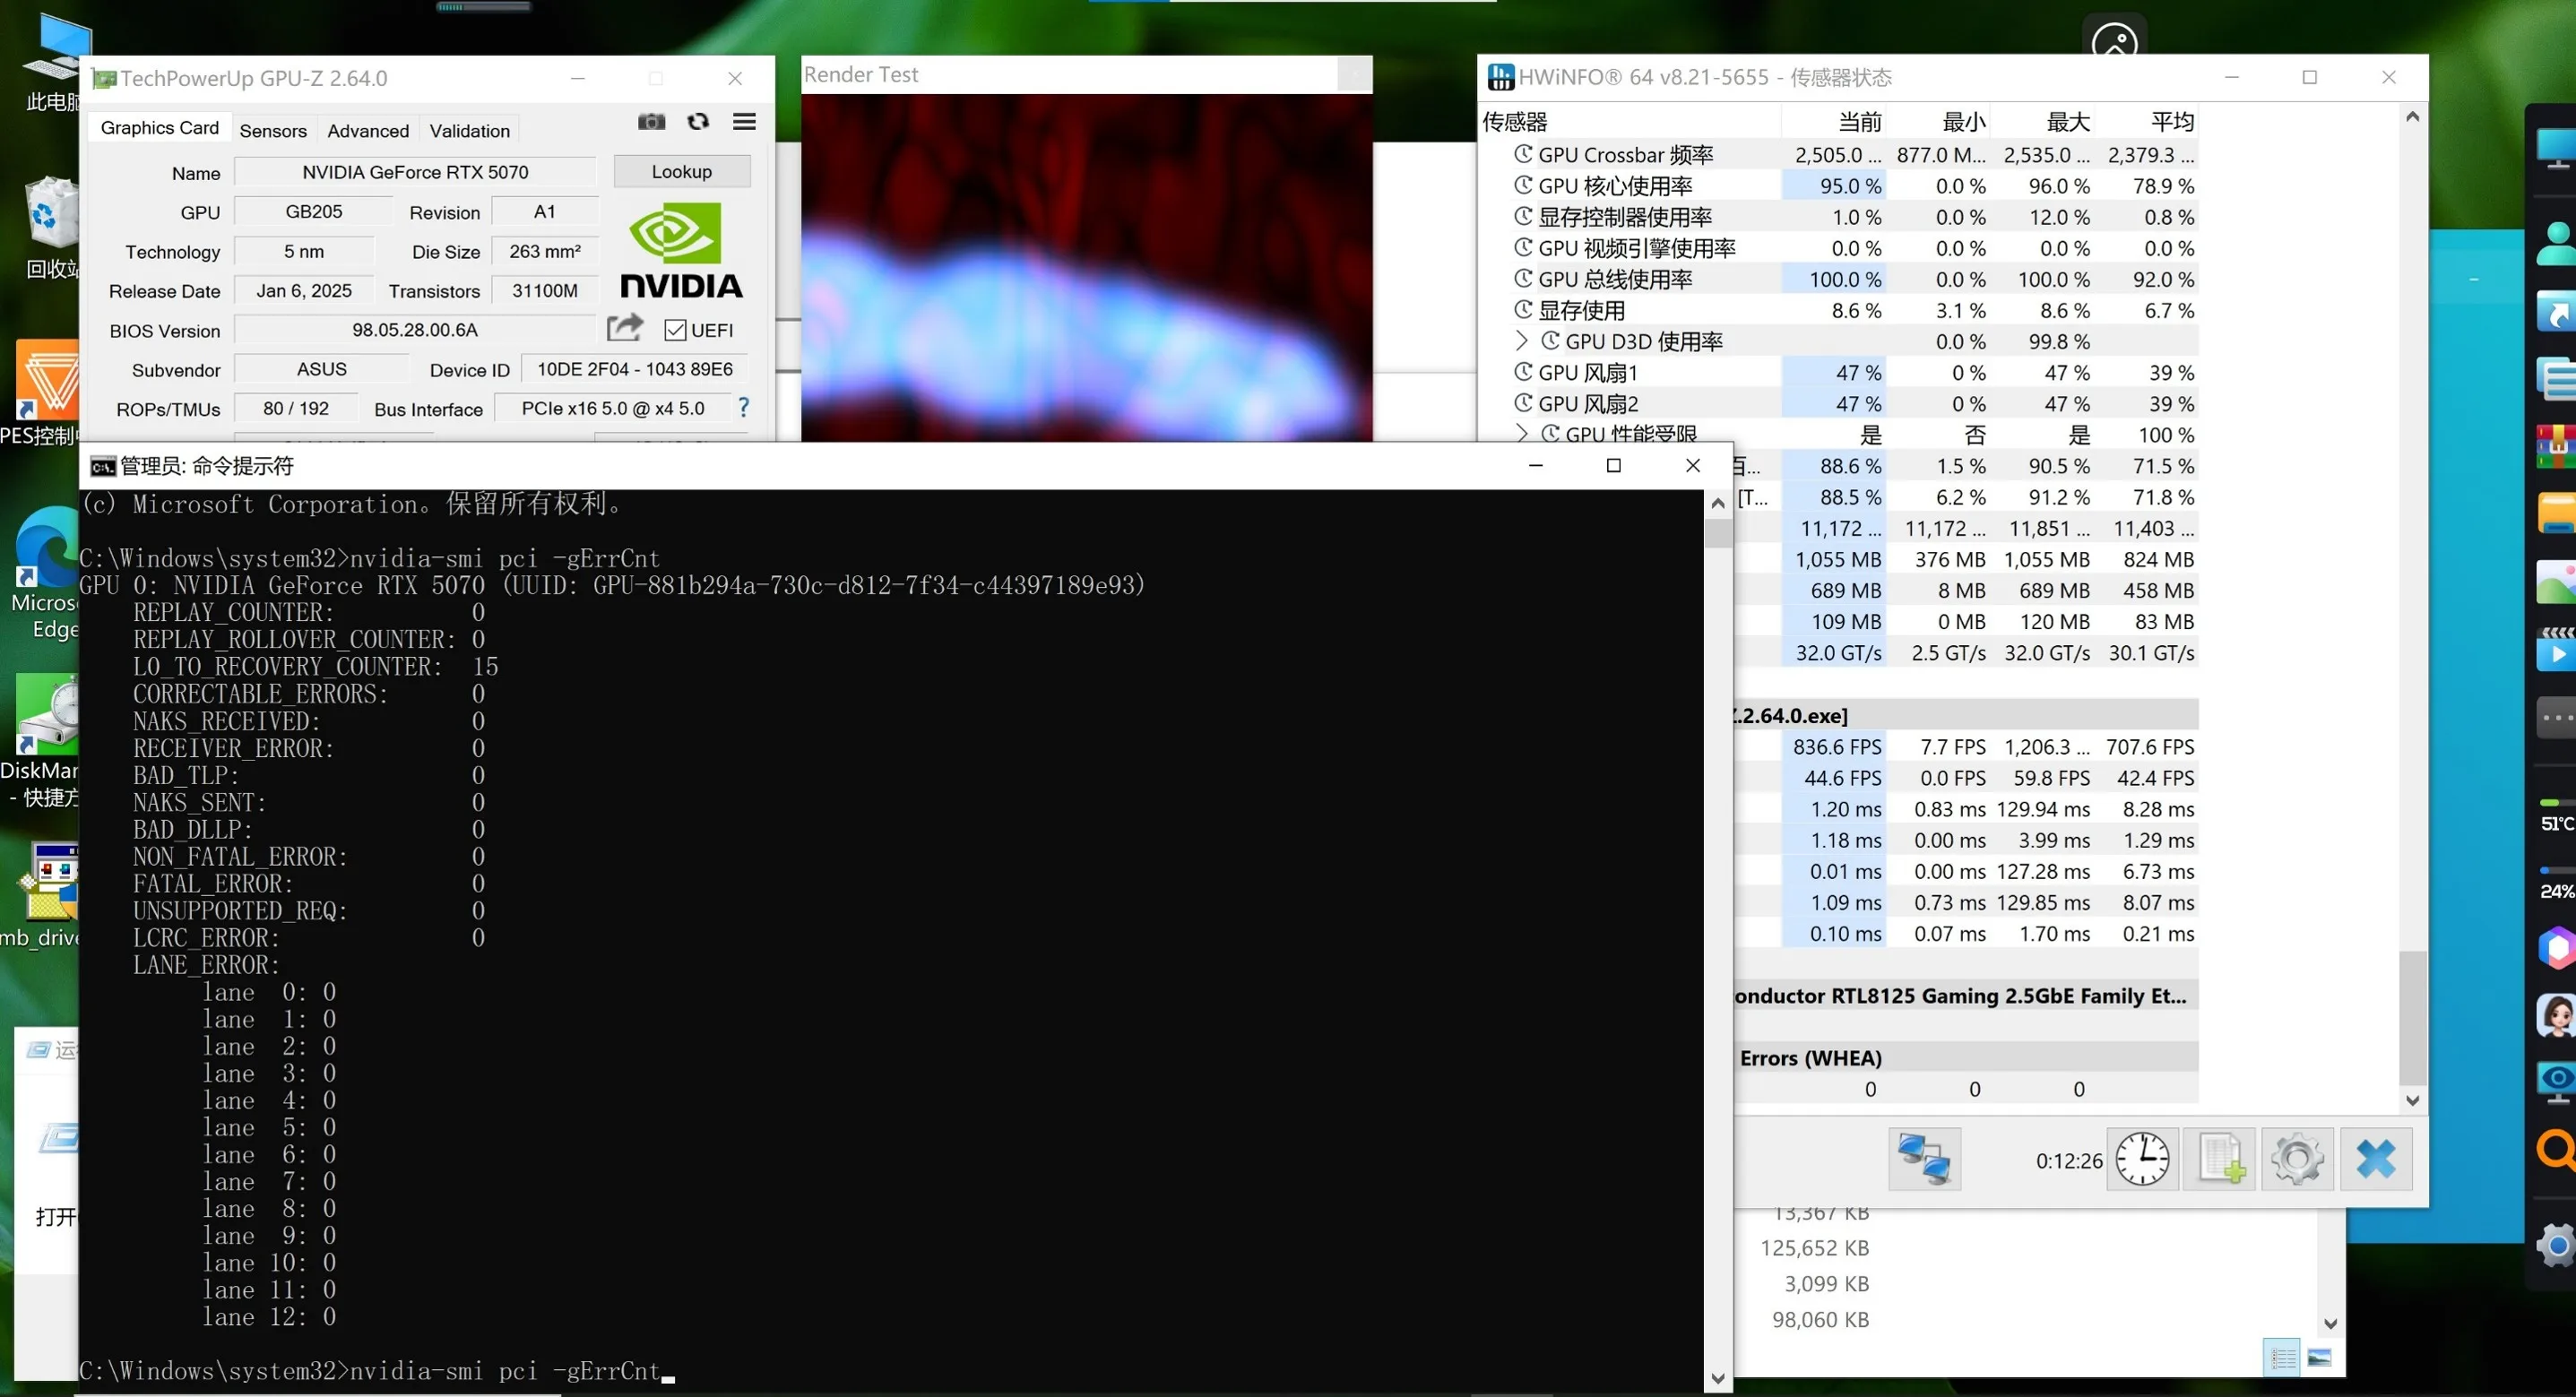Toggle the UEFI checkbox
The image size is (2576, 1397).
tap(675, 331)
